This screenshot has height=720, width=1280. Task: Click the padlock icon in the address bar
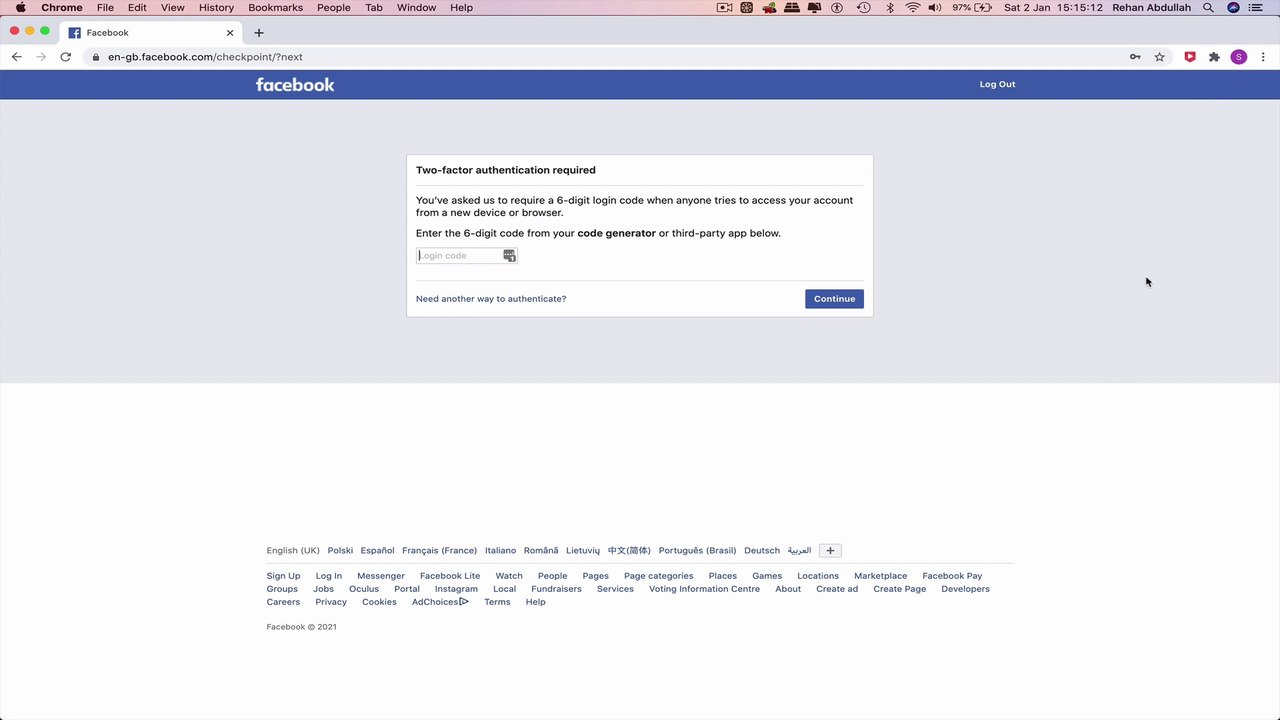pos(96,57)
